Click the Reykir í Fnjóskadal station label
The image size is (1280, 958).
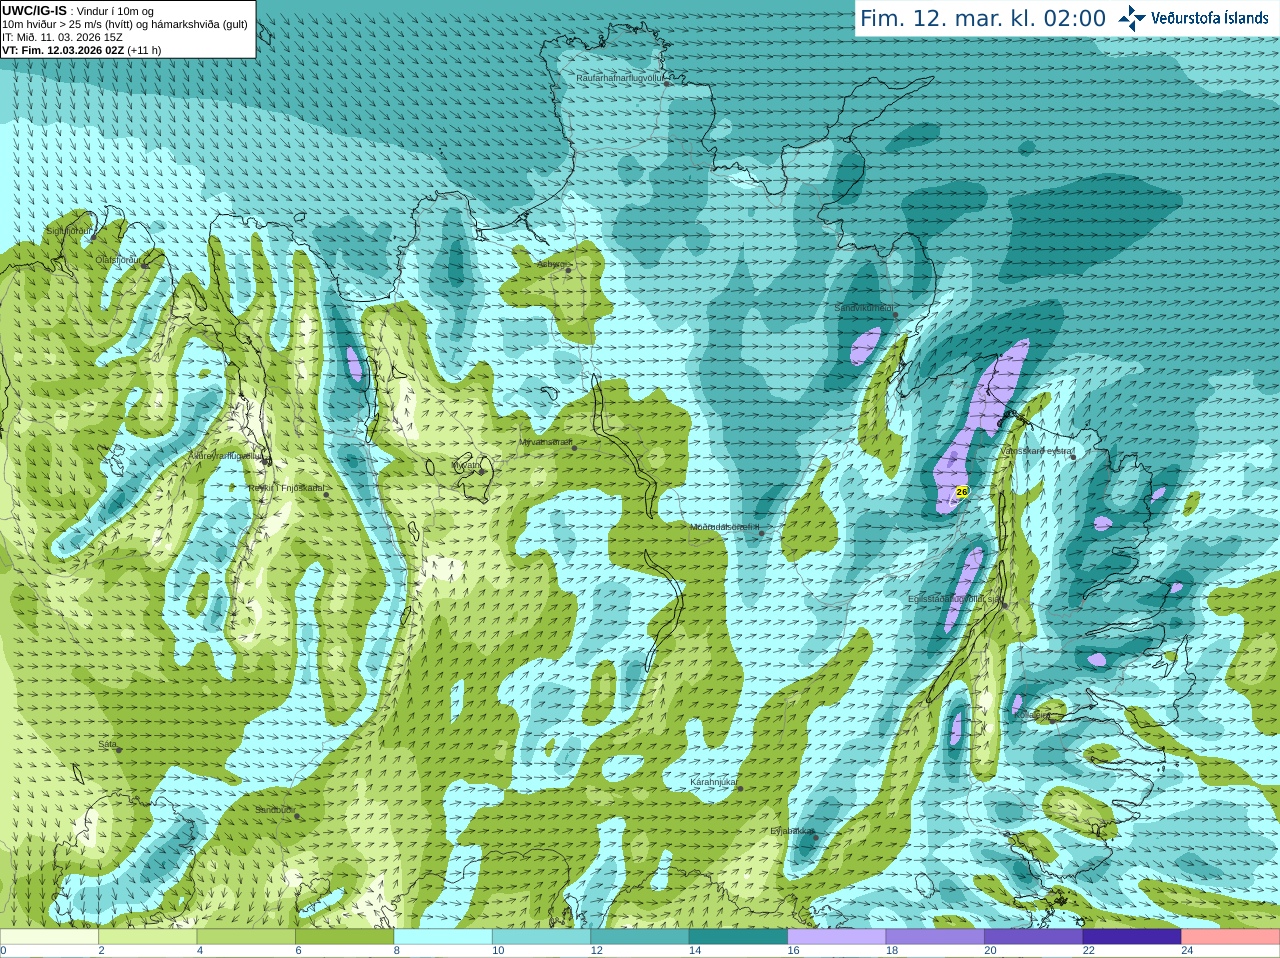coord(286,488)
